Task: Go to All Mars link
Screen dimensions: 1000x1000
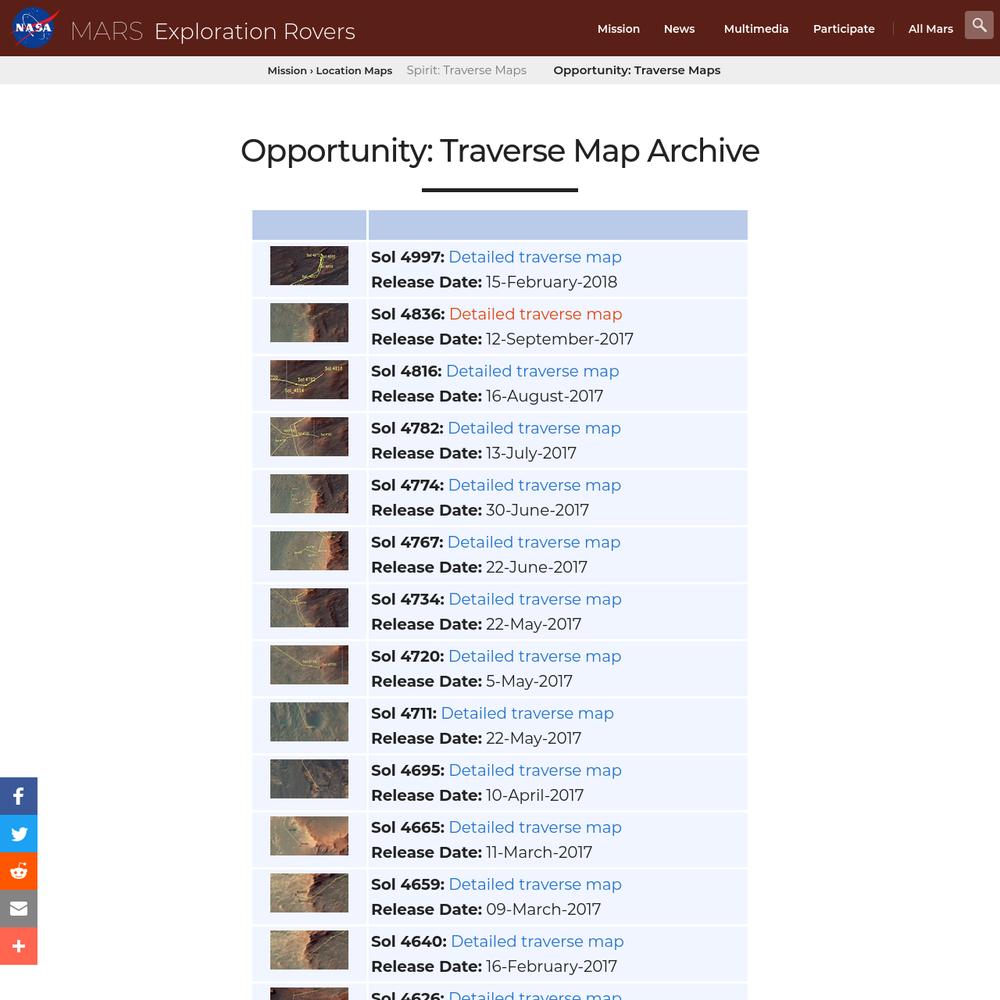Action: (x=930, y=29)
